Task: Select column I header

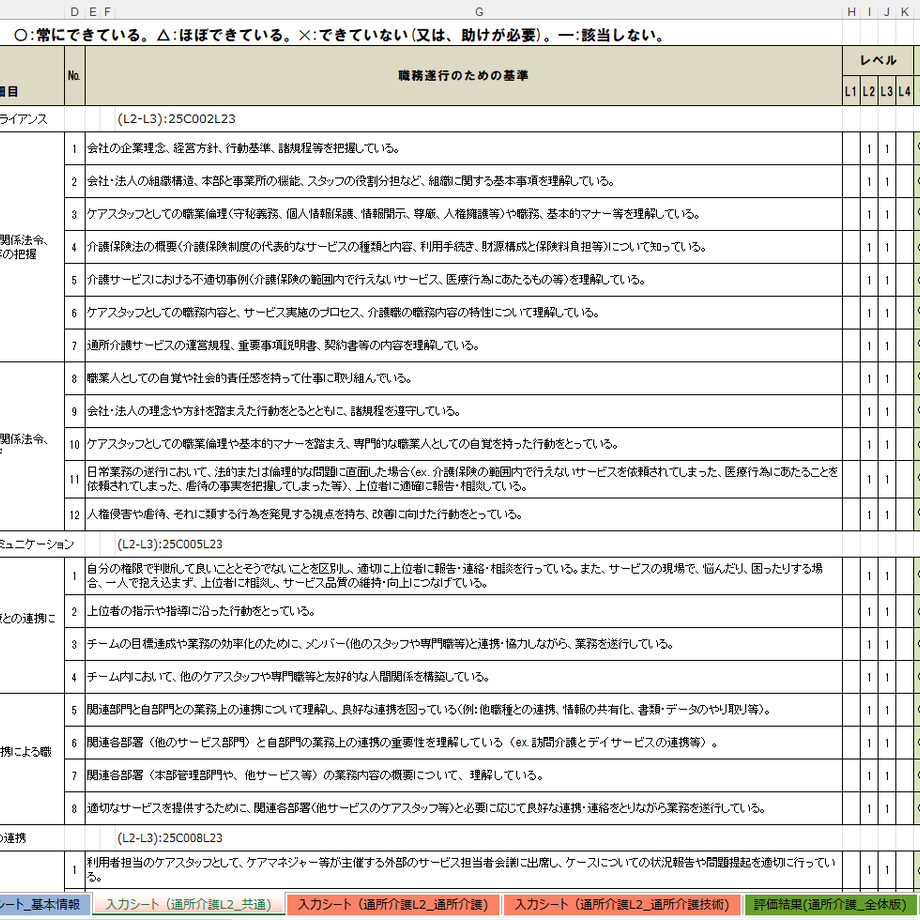Action: click(x=869, y=12)
